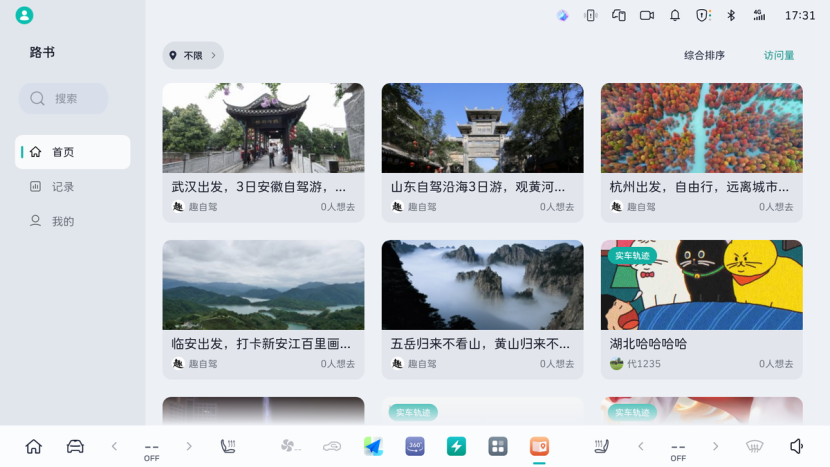Open the 路书 roadbook app icon

(x=539, y=446)
